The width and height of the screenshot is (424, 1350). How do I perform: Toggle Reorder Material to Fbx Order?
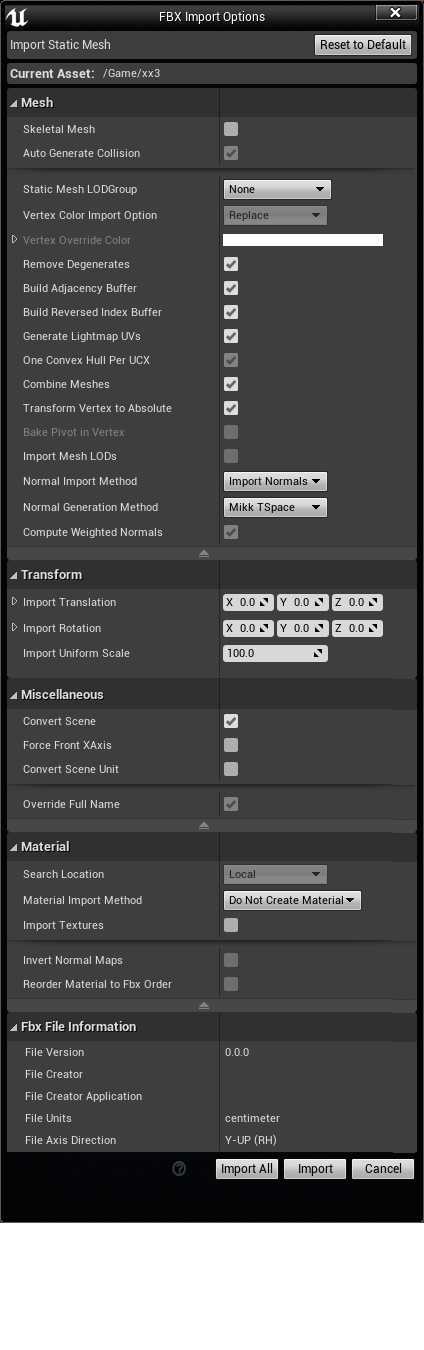coord(231,984)
